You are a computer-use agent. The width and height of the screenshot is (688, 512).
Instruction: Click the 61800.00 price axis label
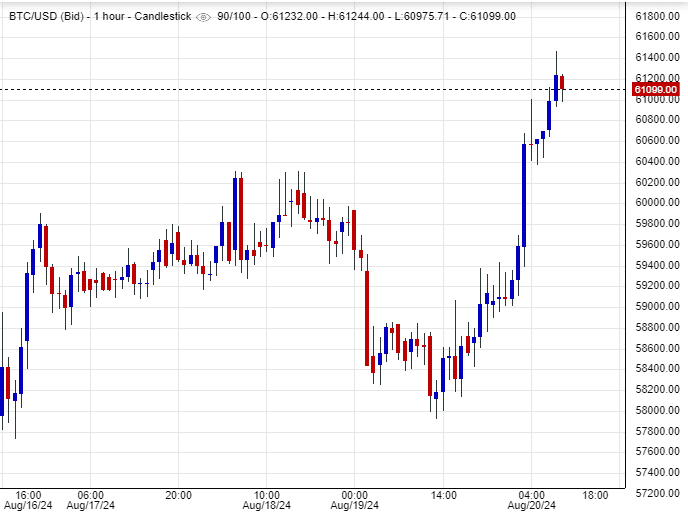656,17
